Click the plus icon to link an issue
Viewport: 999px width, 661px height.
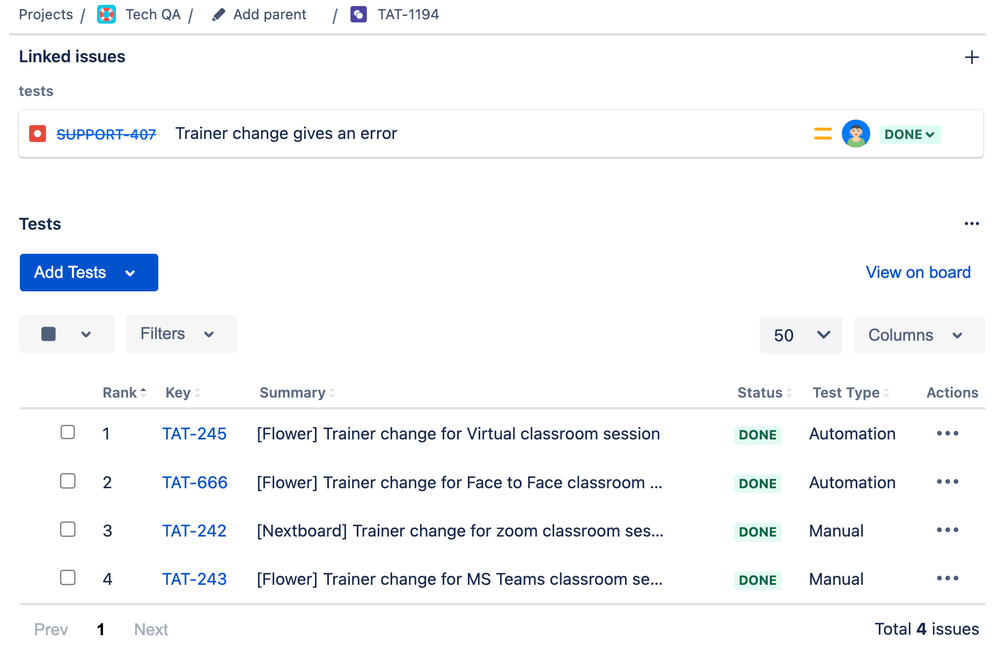[971, 57]
